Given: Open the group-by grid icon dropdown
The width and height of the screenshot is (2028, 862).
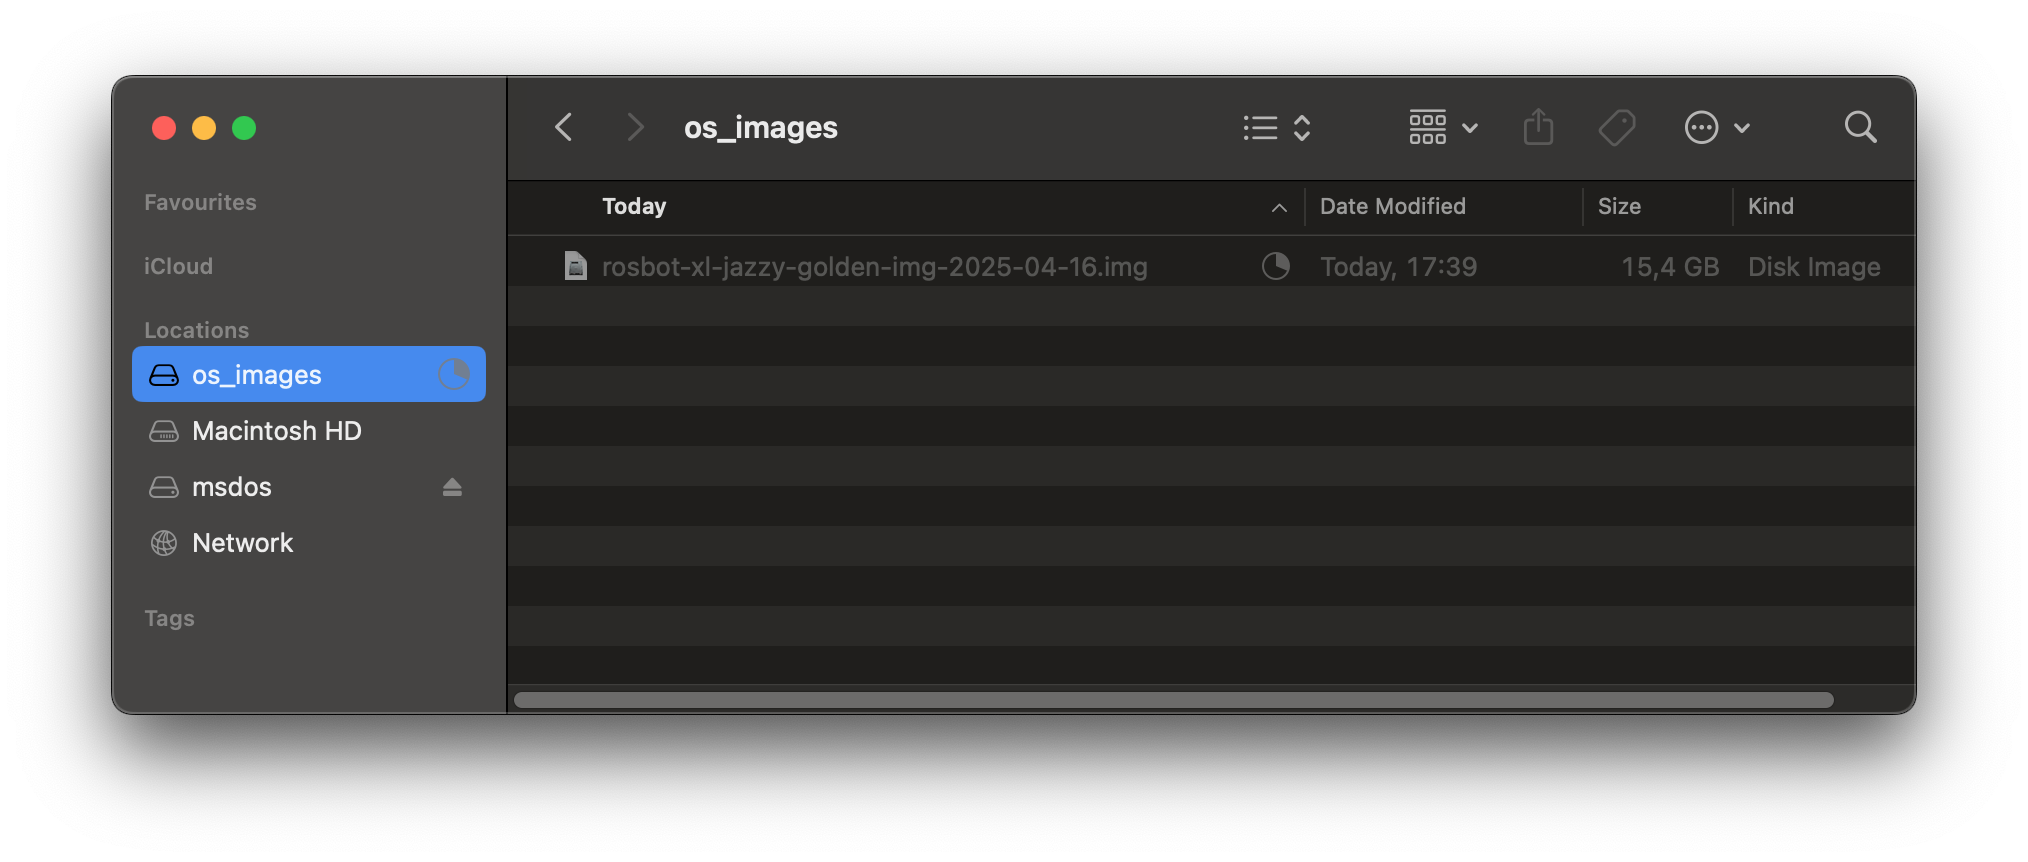Looking at the screenshot, I should (x=1442, y=128).
